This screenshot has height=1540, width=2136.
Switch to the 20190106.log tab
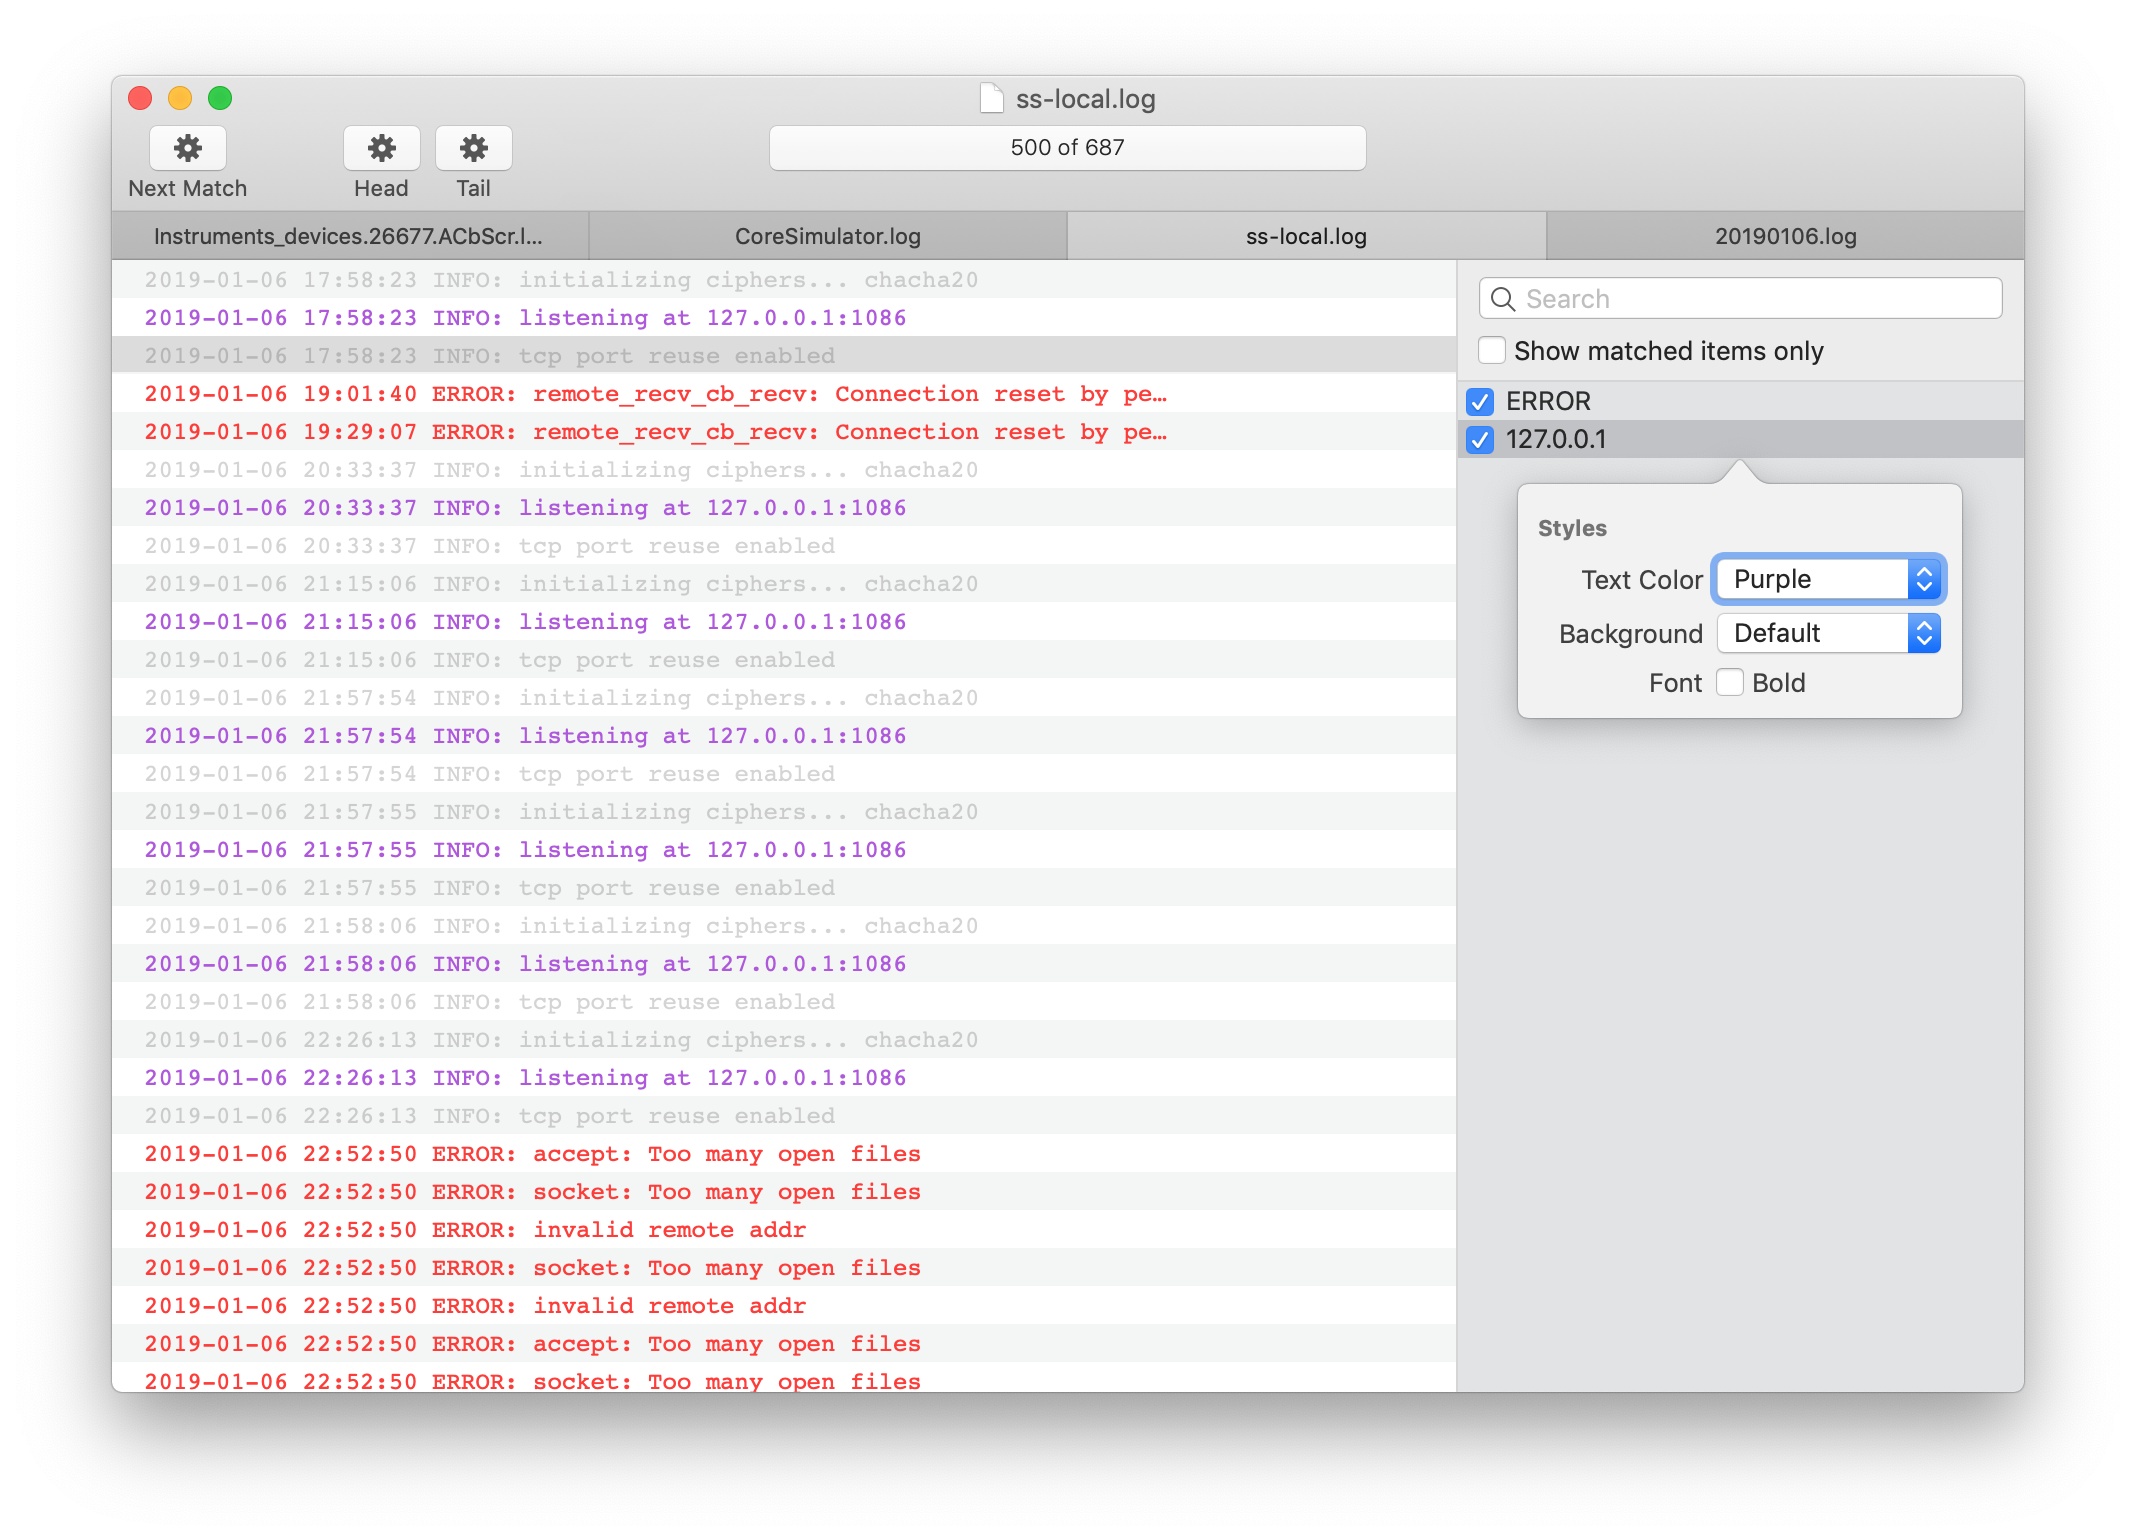pyautogui.click(x=1785, y=236)
